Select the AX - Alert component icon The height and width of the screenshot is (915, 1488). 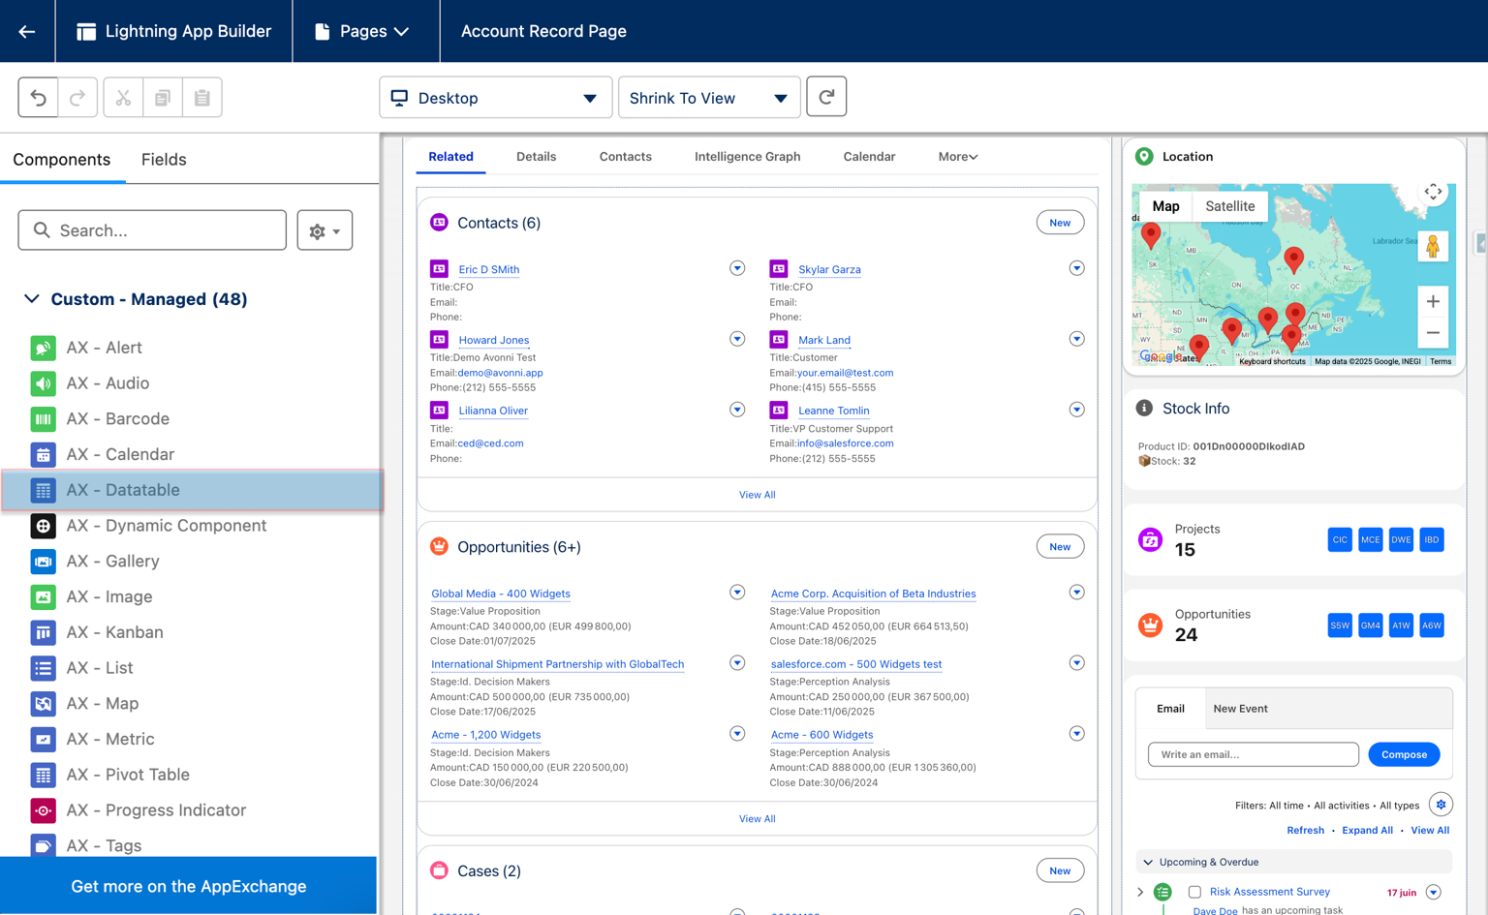tap(43, 348)
